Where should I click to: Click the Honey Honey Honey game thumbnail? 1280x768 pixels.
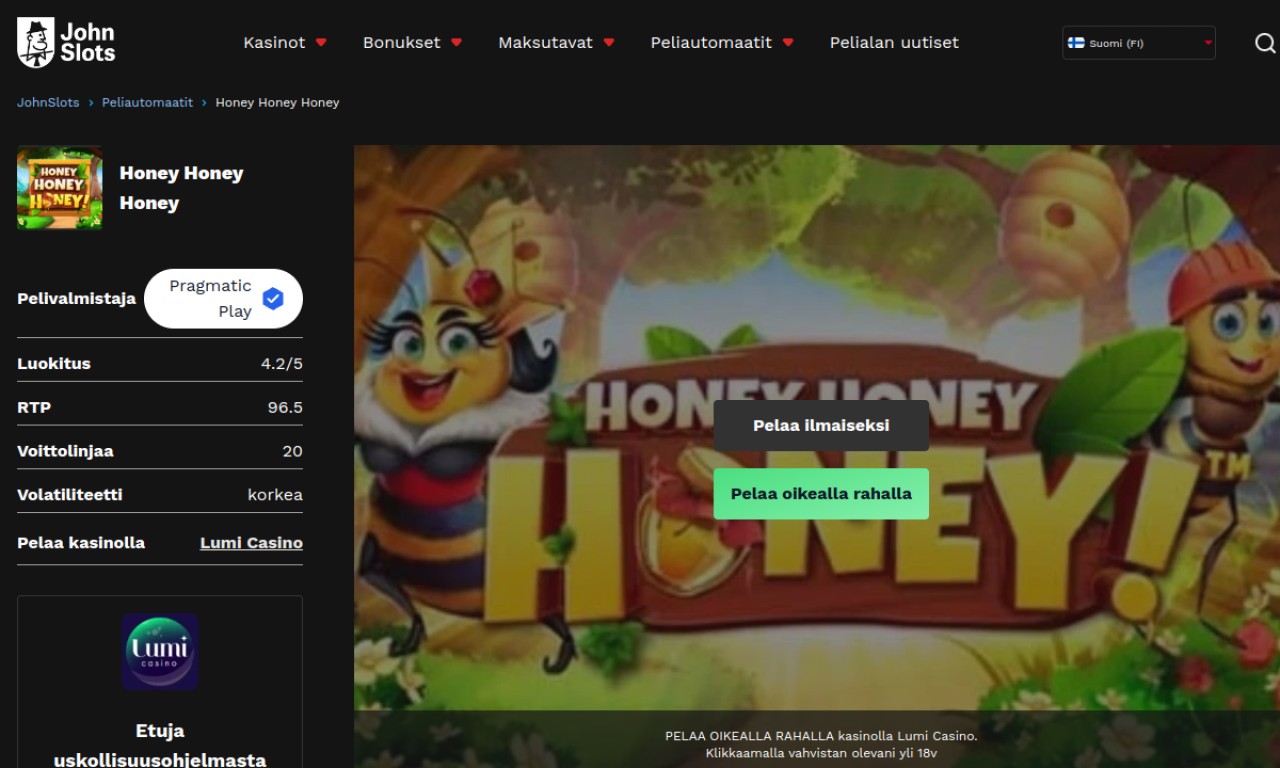click(60, 188)
